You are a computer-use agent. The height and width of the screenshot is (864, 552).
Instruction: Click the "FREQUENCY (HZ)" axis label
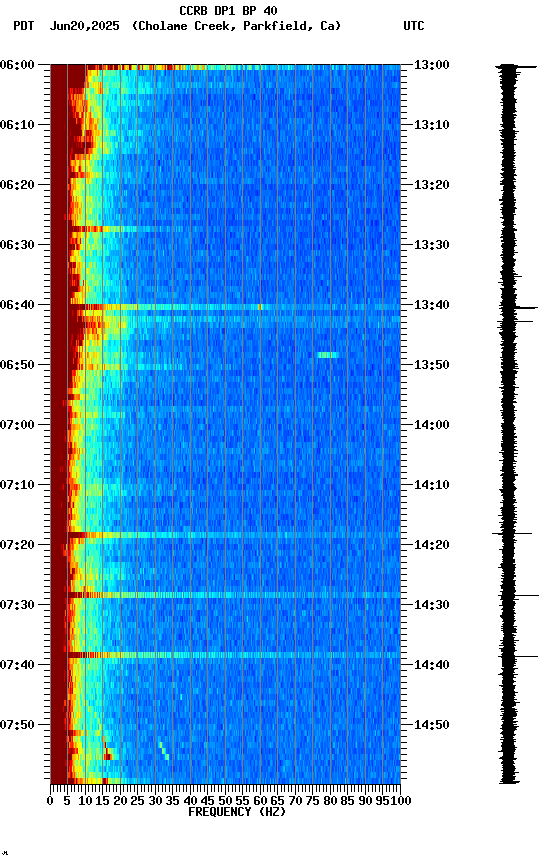click(x=237, y=812)
